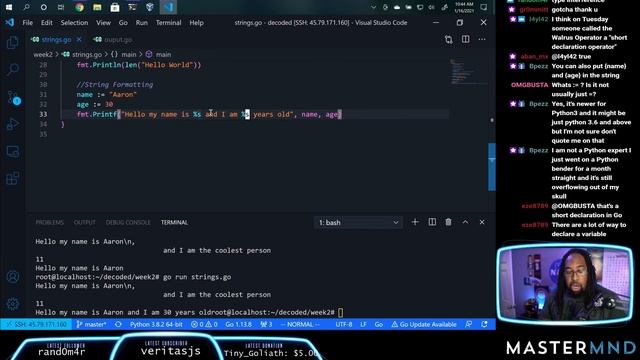Split the terminal panel
The width and height of the screenshot is (640, 360).
432,222
